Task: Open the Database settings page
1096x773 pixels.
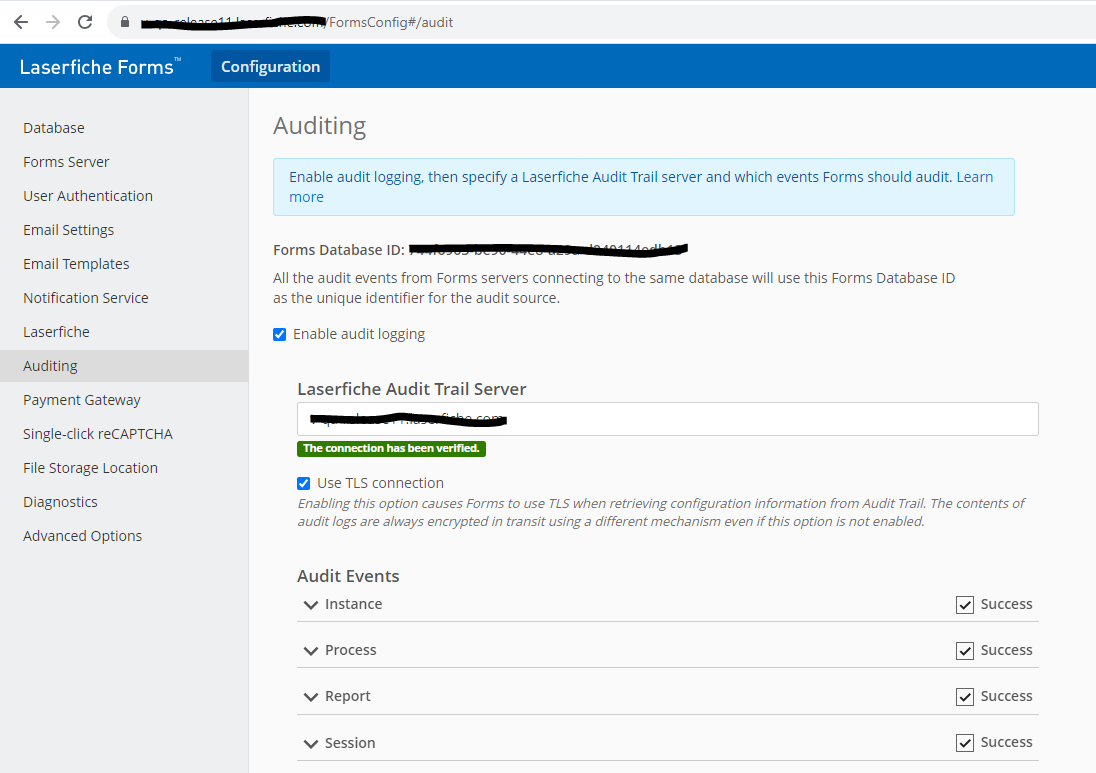Action: point(54,128)
